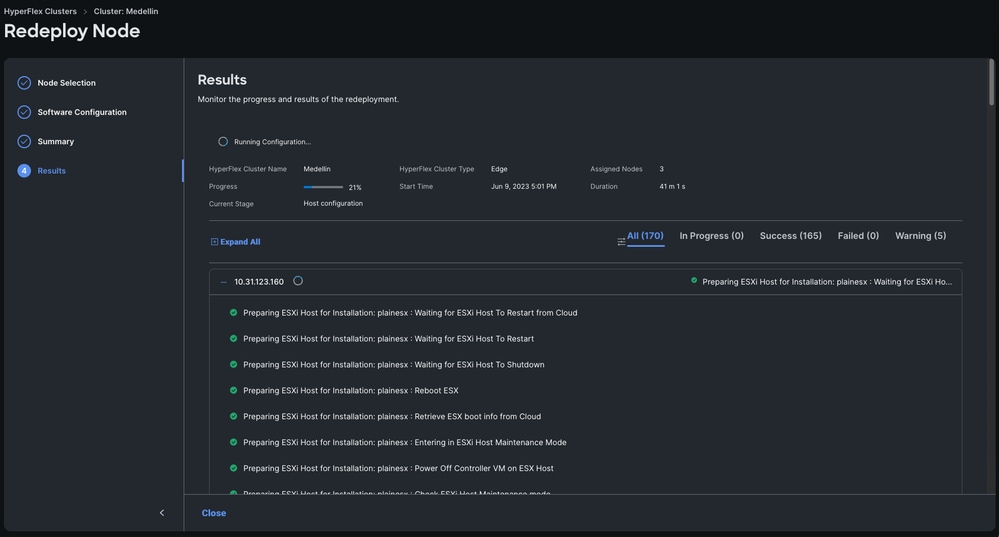Expand all task rows with Expand All
This screenshot has width=999, height=537.
(x=235, y=242)
